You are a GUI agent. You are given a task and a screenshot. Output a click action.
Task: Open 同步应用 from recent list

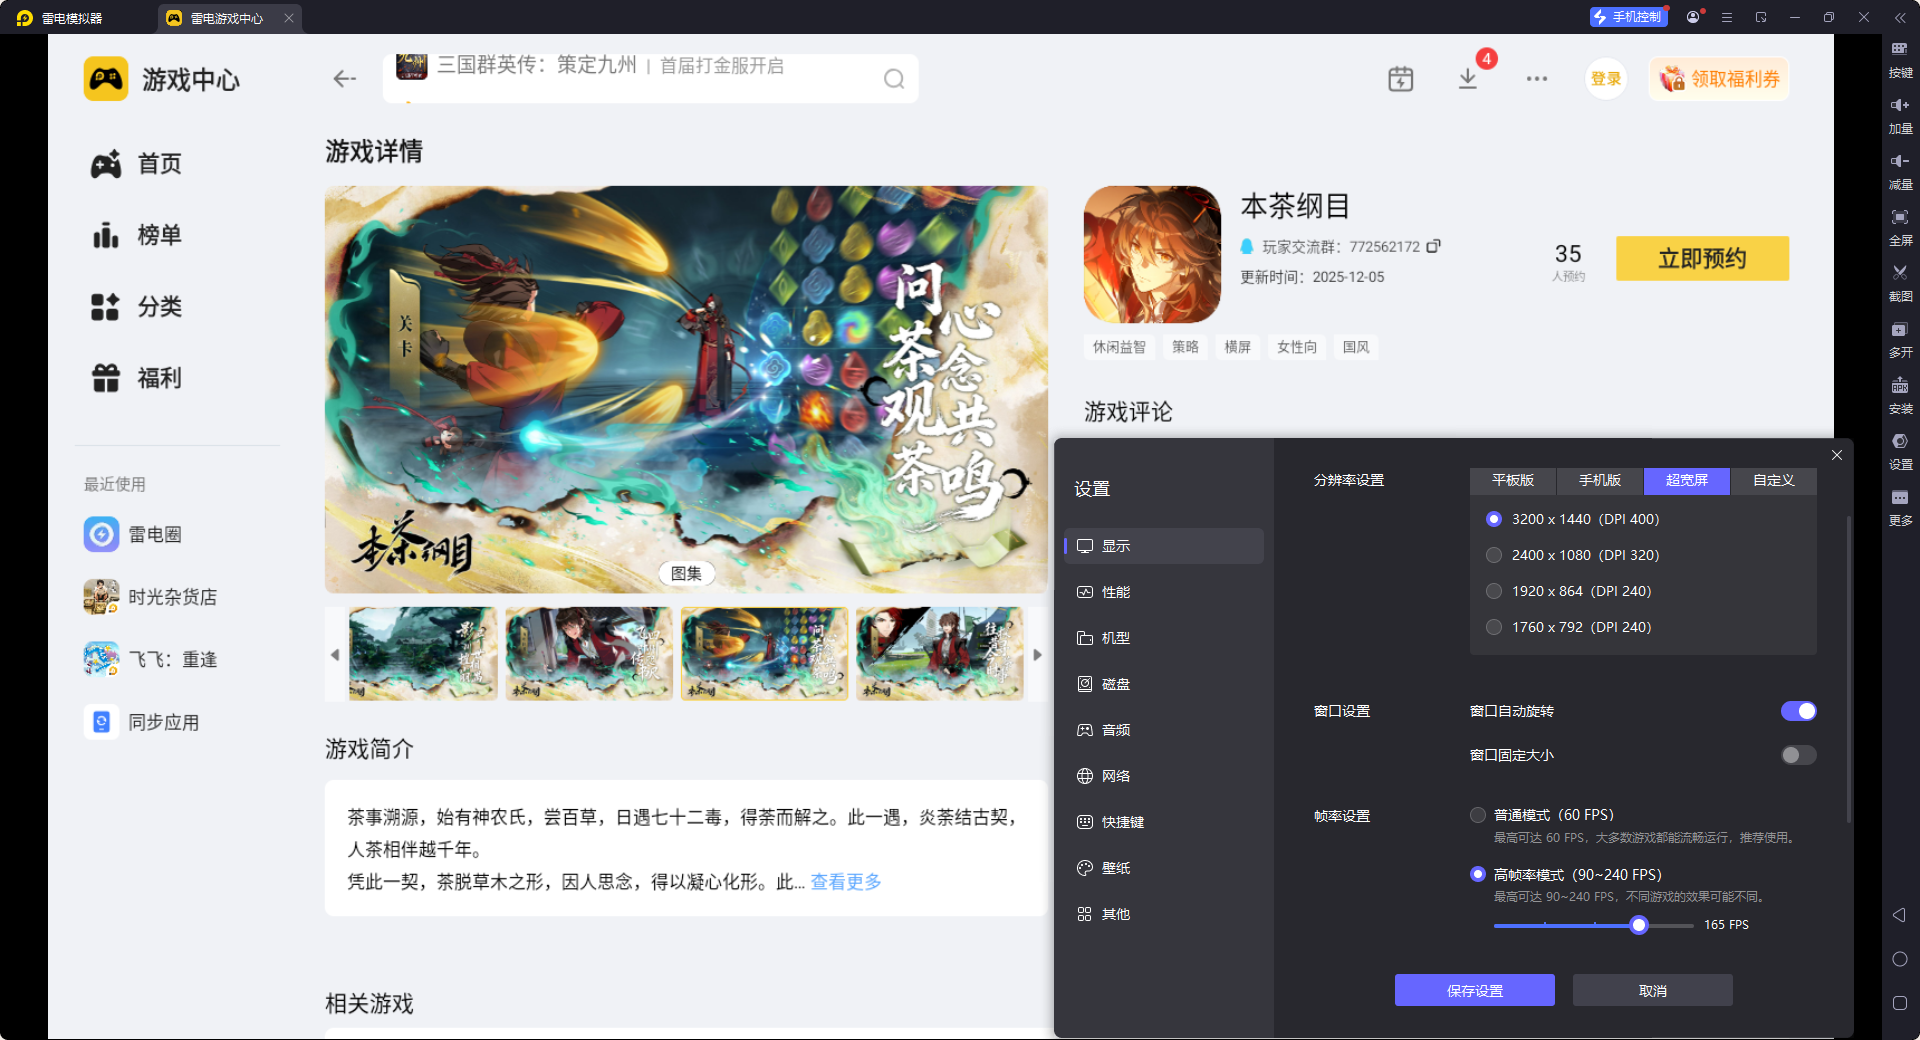tap(141, 722)
